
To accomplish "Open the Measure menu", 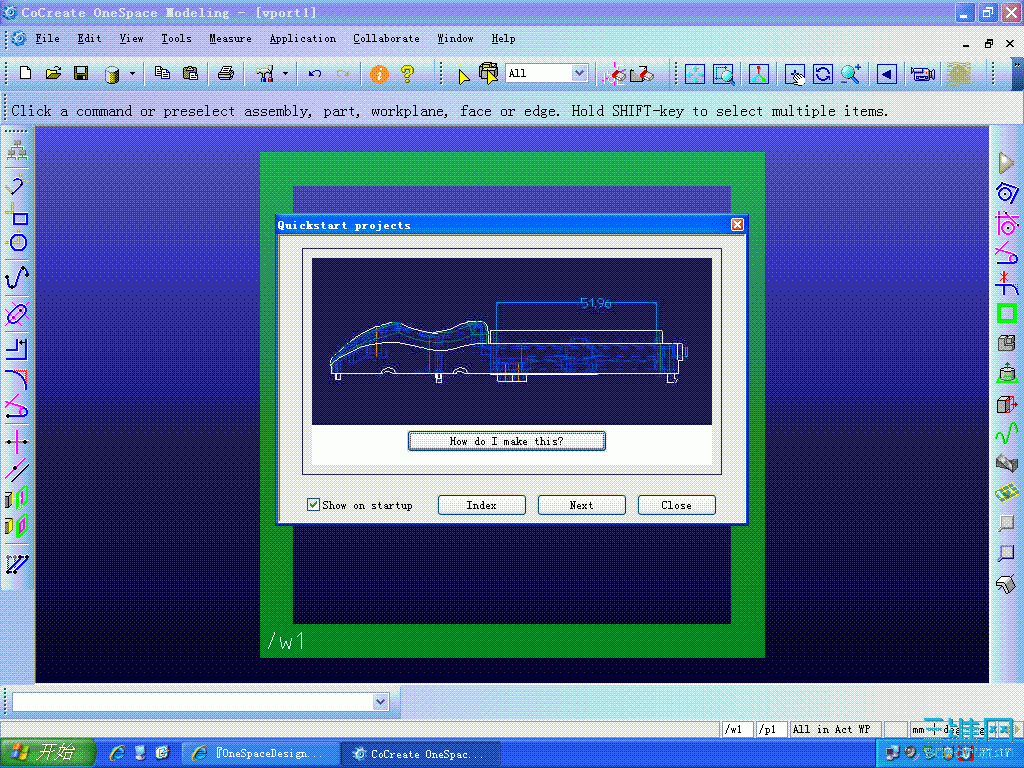I will pyautogui.click(x=230, y=39).
